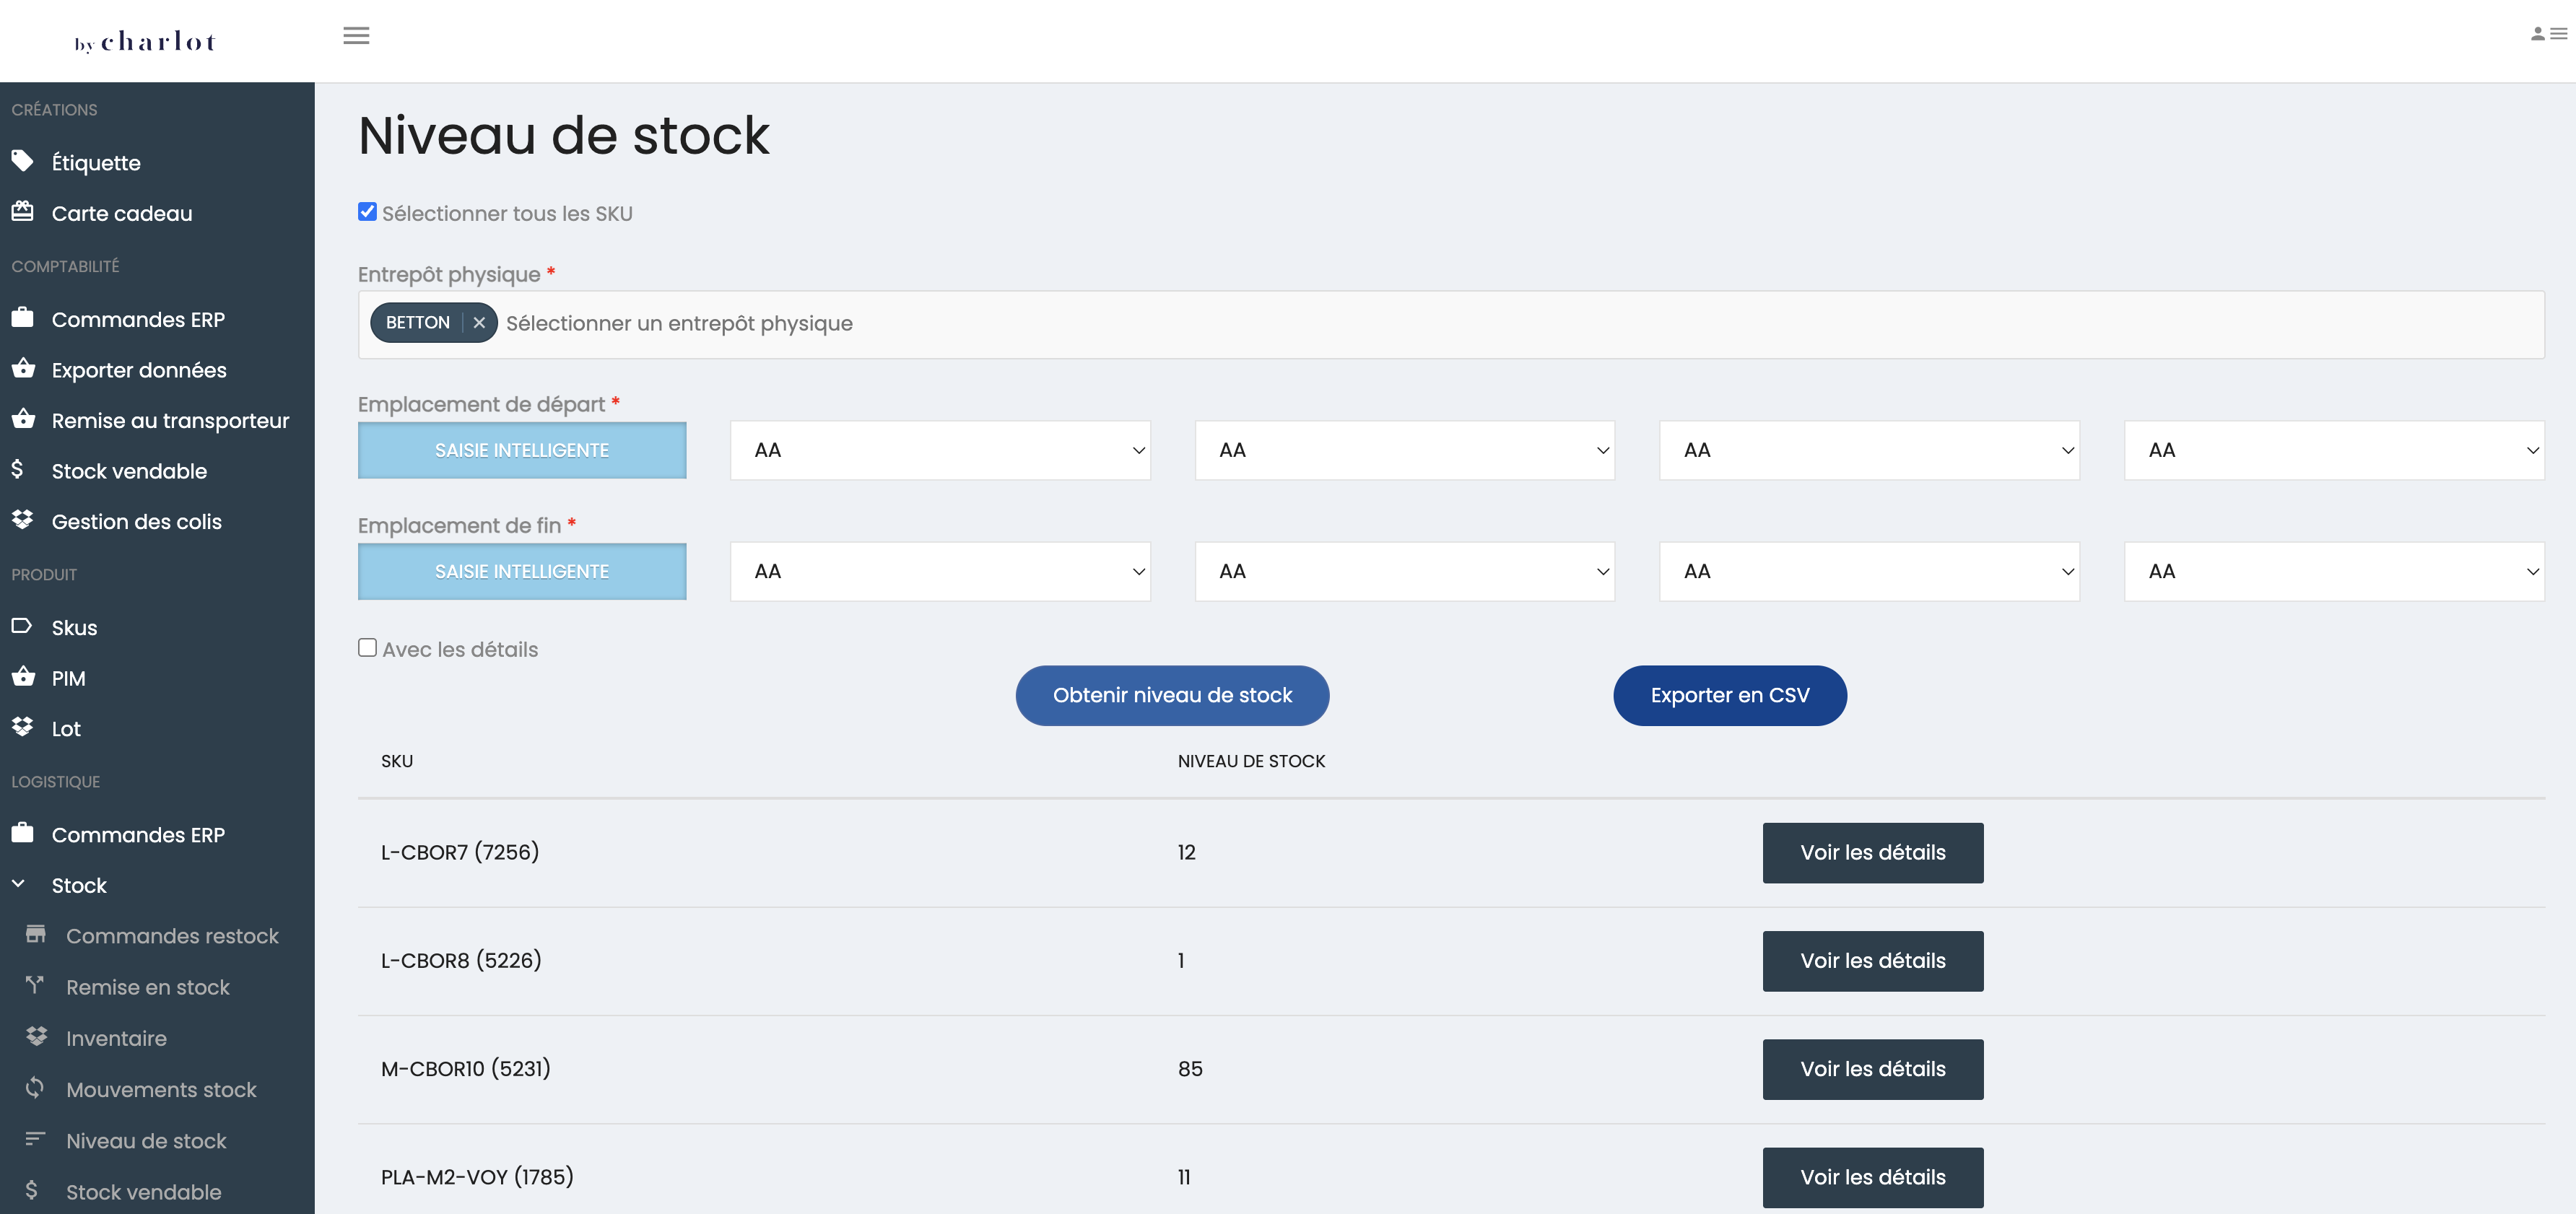
Task: Open Carte cadeau via its gift icon
Action: click(x=23, y=212)
